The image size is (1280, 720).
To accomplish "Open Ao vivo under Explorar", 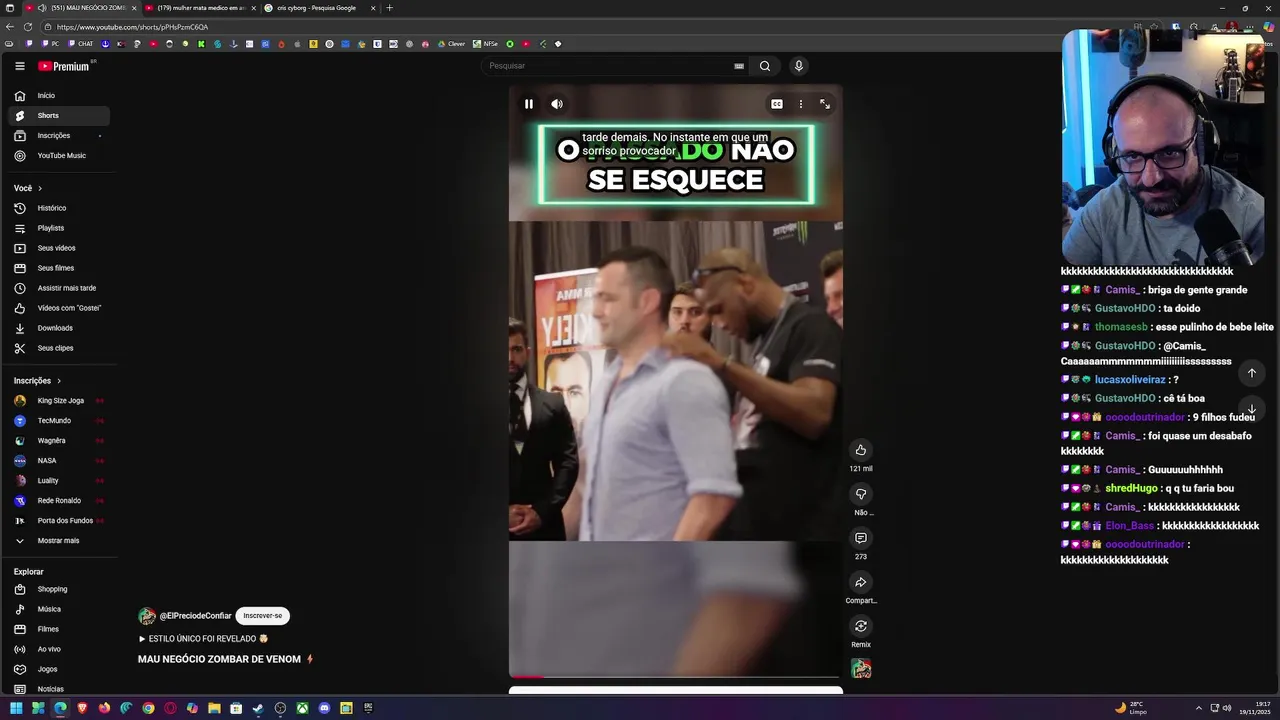I will click(x=59, y=649).
